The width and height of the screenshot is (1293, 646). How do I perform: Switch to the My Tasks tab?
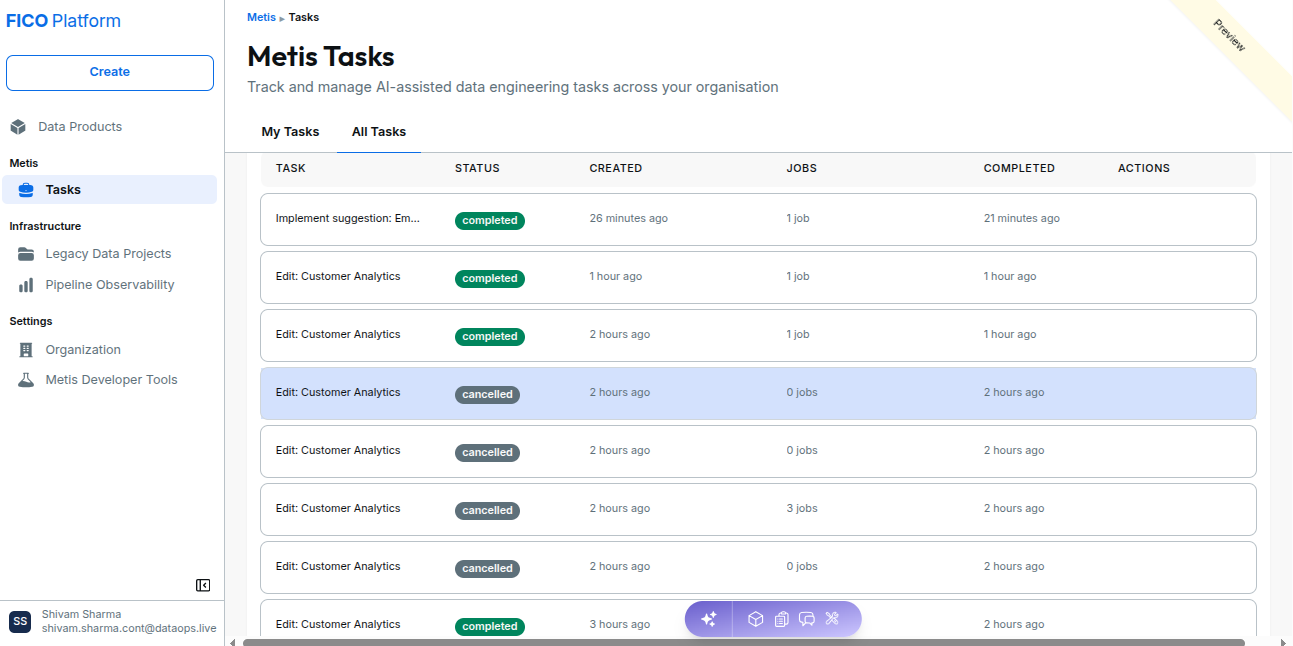point(290,132)
